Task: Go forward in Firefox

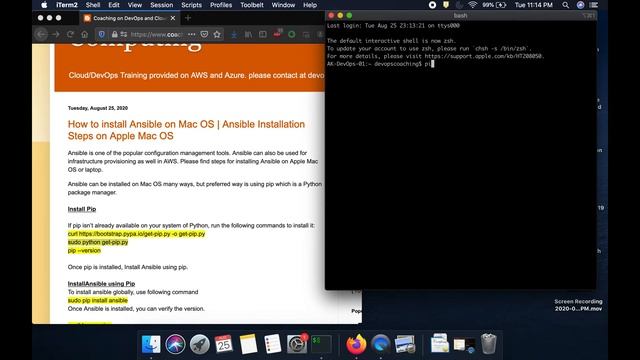Action: (x=56, y=34)
